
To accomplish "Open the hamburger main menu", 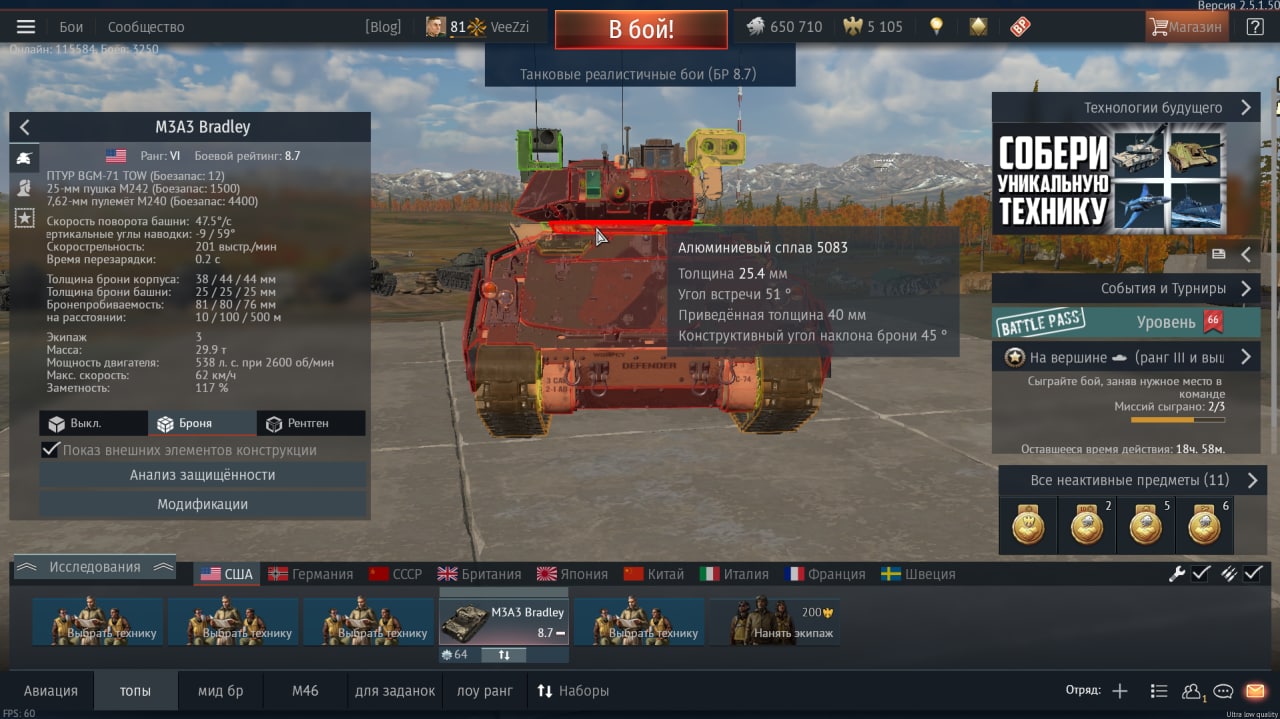I will point(26,27).
